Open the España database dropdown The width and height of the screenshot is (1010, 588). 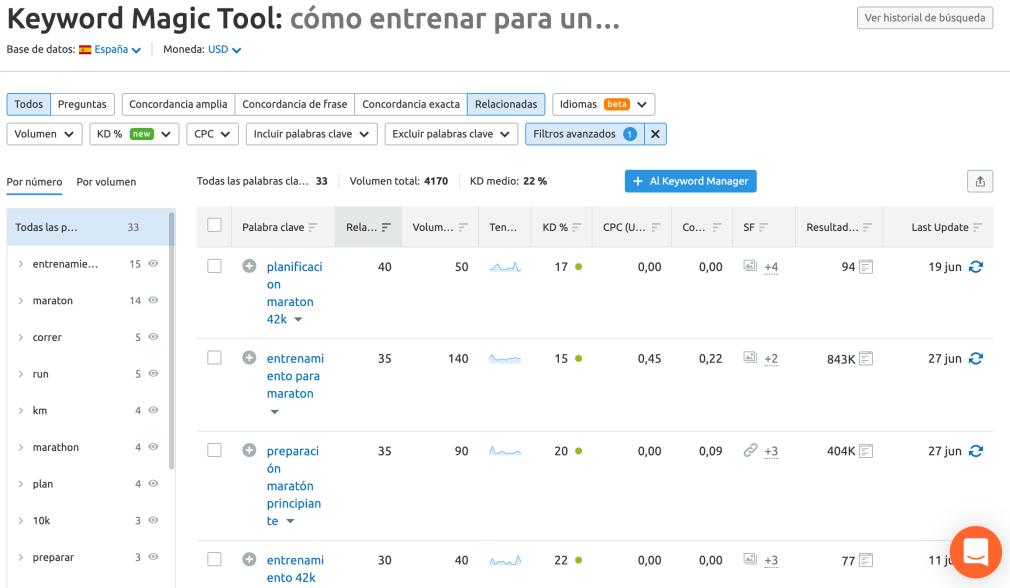coord(110,50)
